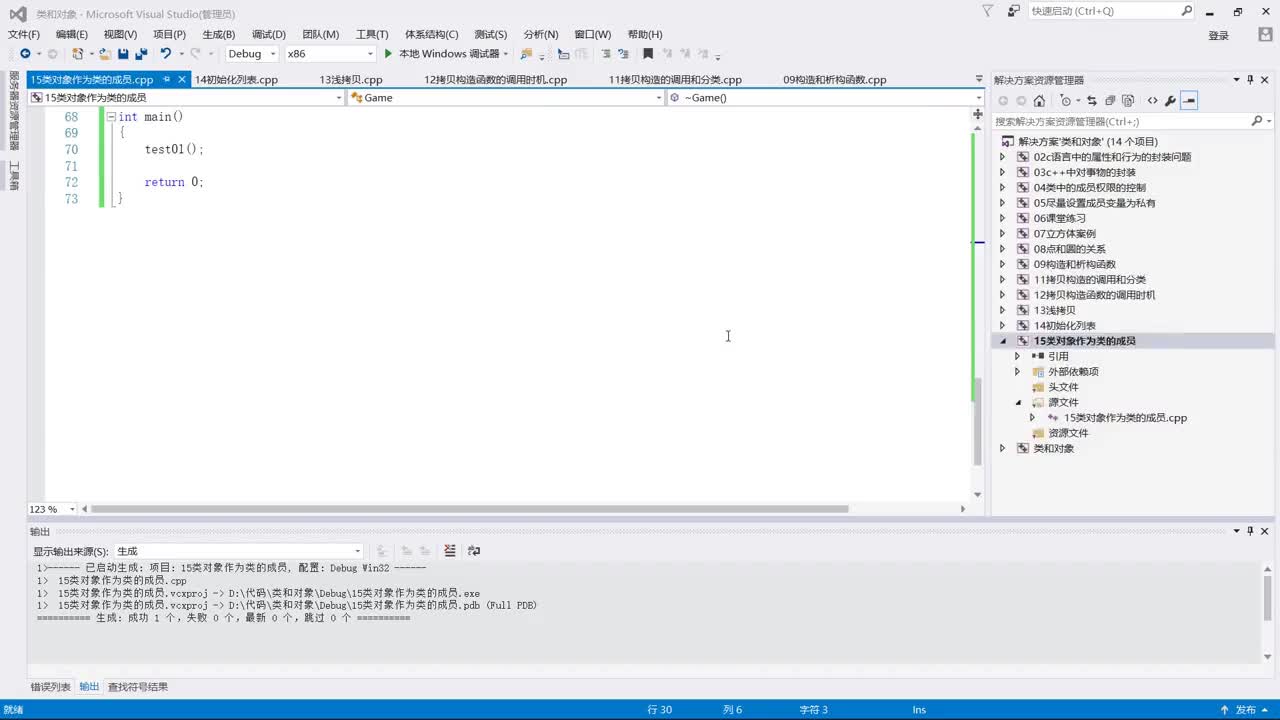Image resolution: width=1280 pixels, height=720 pixels.
Task: Click the 登录 sign-in link
Action: coord(1218,35)
